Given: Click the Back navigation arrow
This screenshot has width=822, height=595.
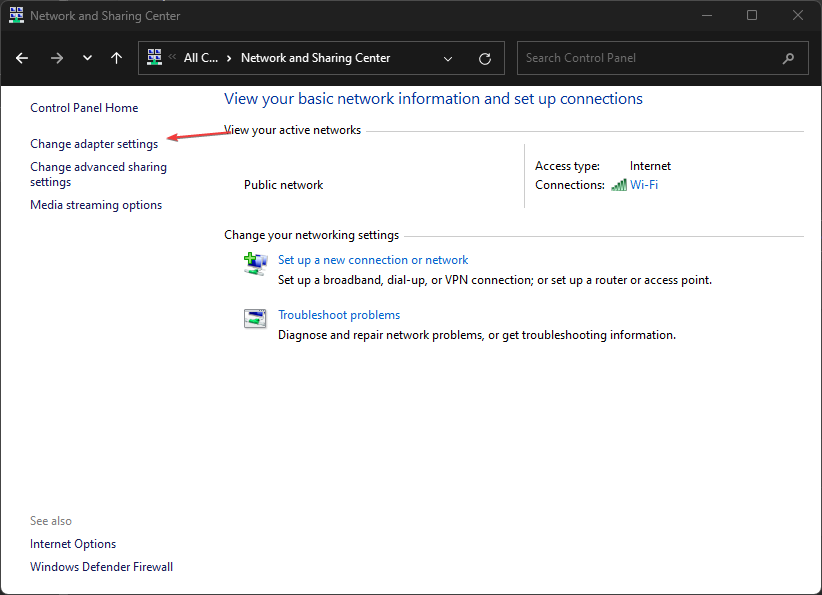Looking at the screenshot, I should click(x=22, y=58).
